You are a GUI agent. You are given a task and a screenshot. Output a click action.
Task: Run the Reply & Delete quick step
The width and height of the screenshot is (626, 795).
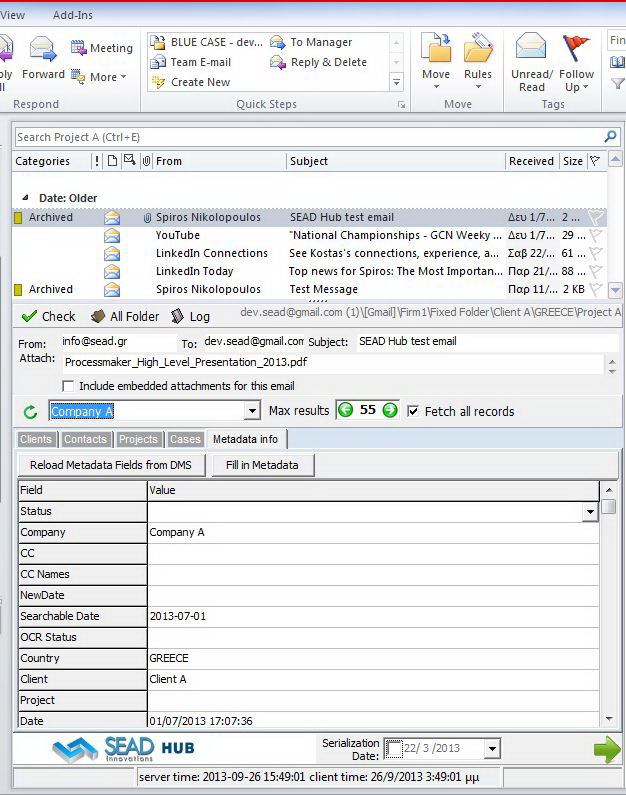point(318,62)
